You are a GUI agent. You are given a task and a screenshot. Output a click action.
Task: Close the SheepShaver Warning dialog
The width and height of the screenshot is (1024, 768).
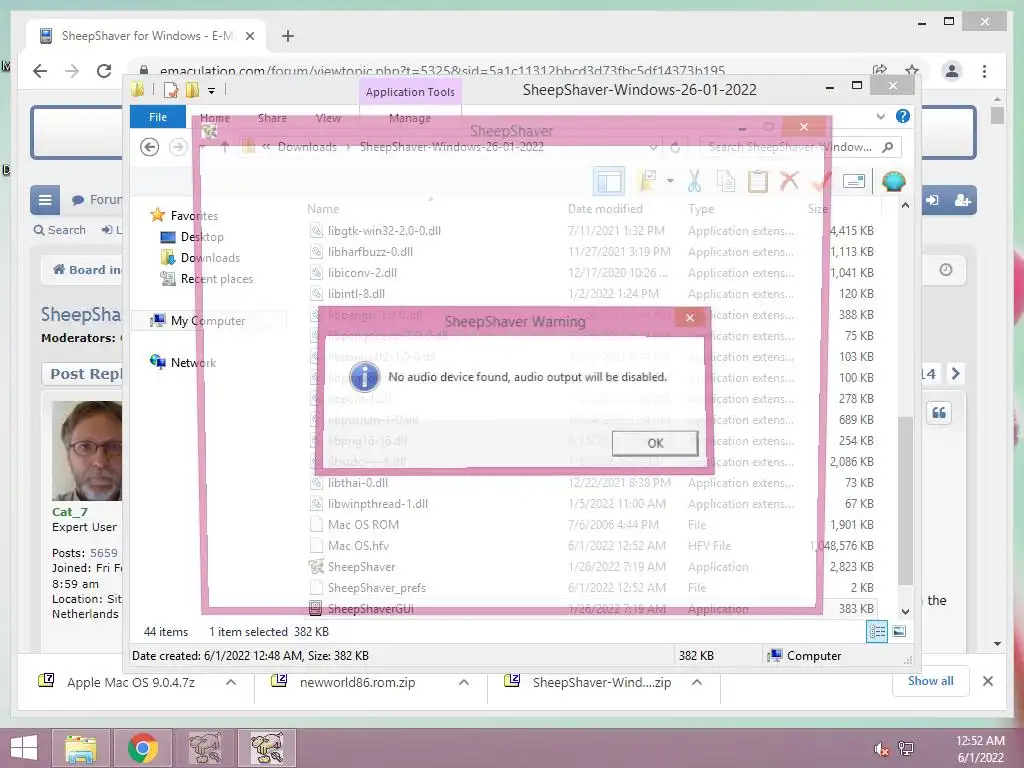[x=690, y=317]
